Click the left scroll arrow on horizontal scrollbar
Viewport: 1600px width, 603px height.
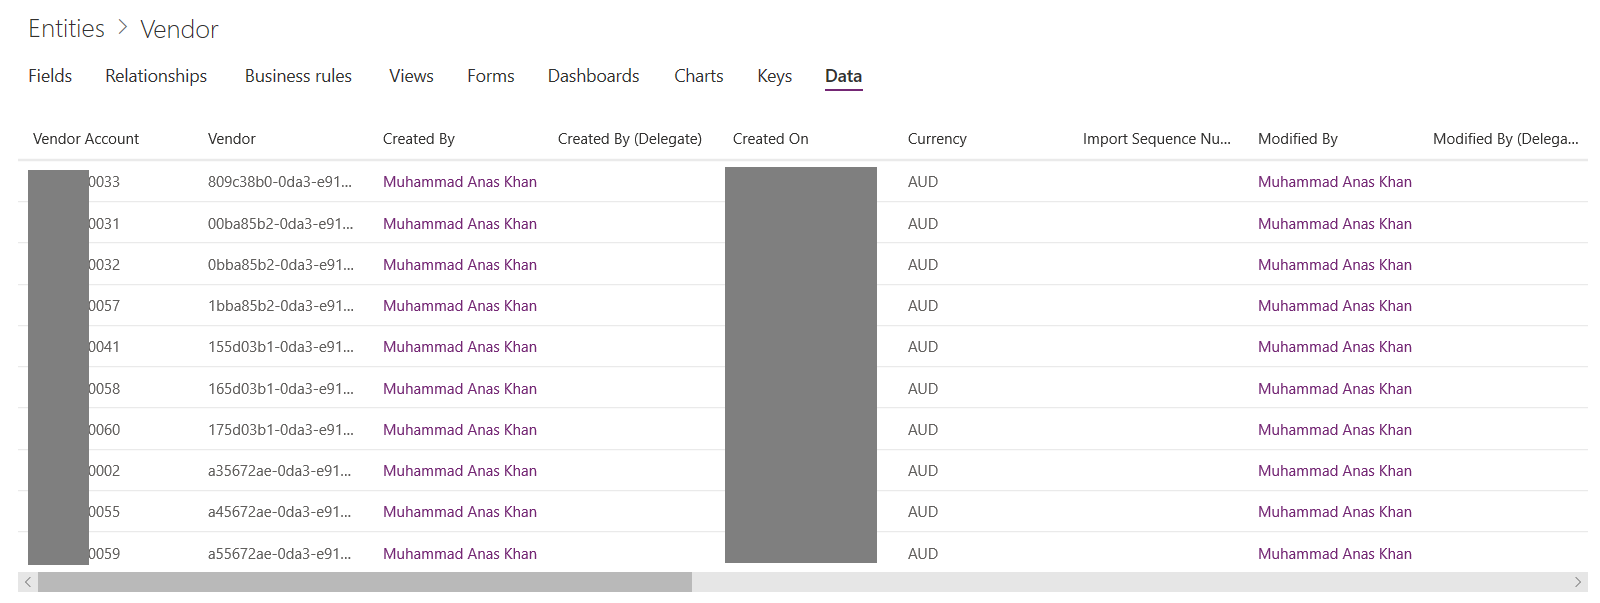[x=28, y=582]
